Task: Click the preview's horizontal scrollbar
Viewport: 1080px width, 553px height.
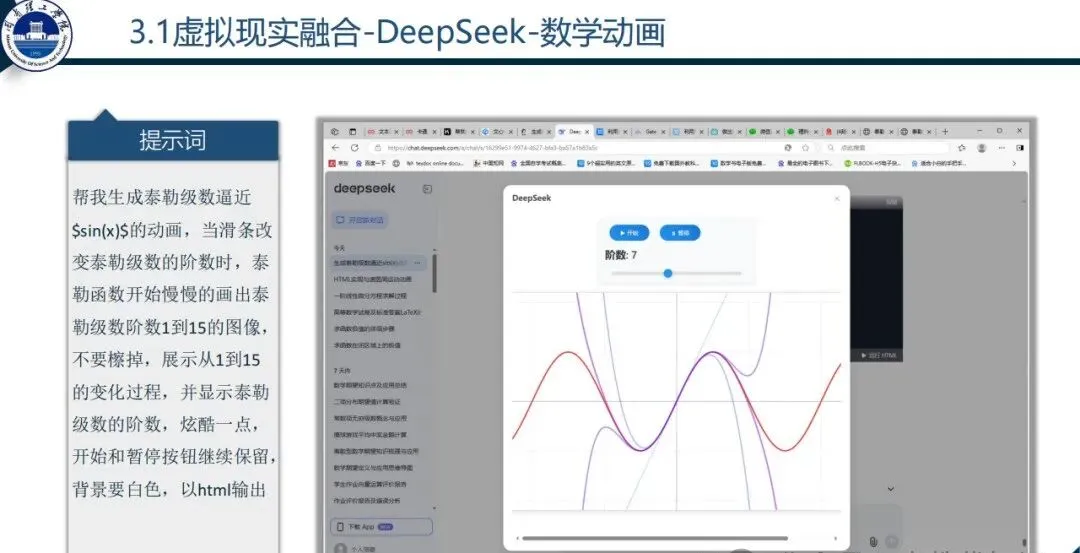Action: [654, 538]
